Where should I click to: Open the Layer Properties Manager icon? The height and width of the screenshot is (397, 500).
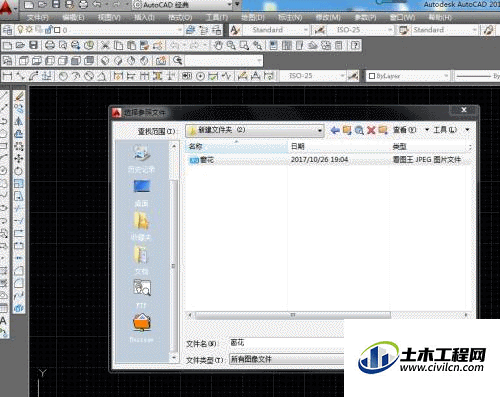tap(7, 30)
